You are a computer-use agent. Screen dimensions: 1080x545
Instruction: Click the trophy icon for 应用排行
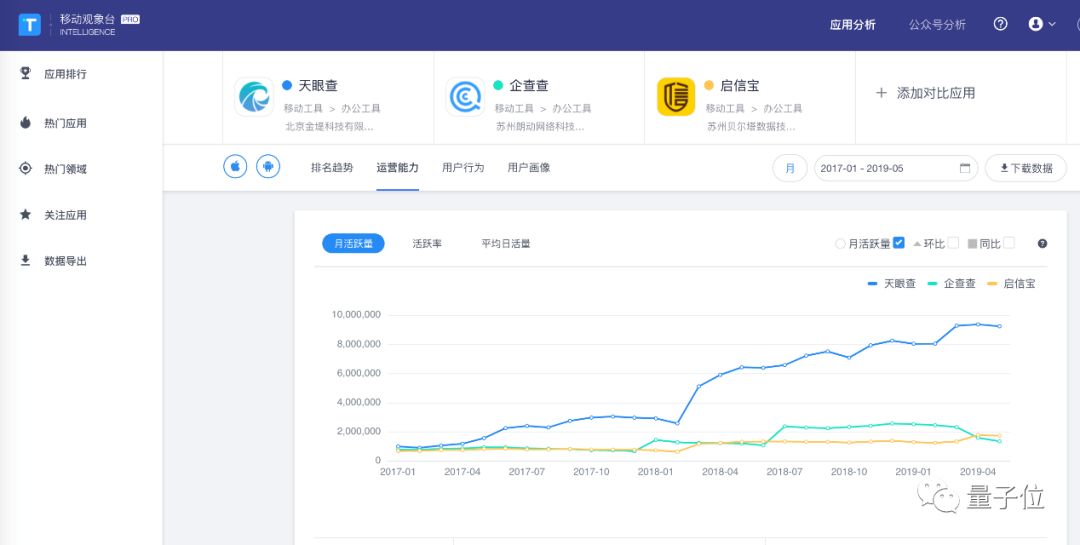tap(25, 73)
